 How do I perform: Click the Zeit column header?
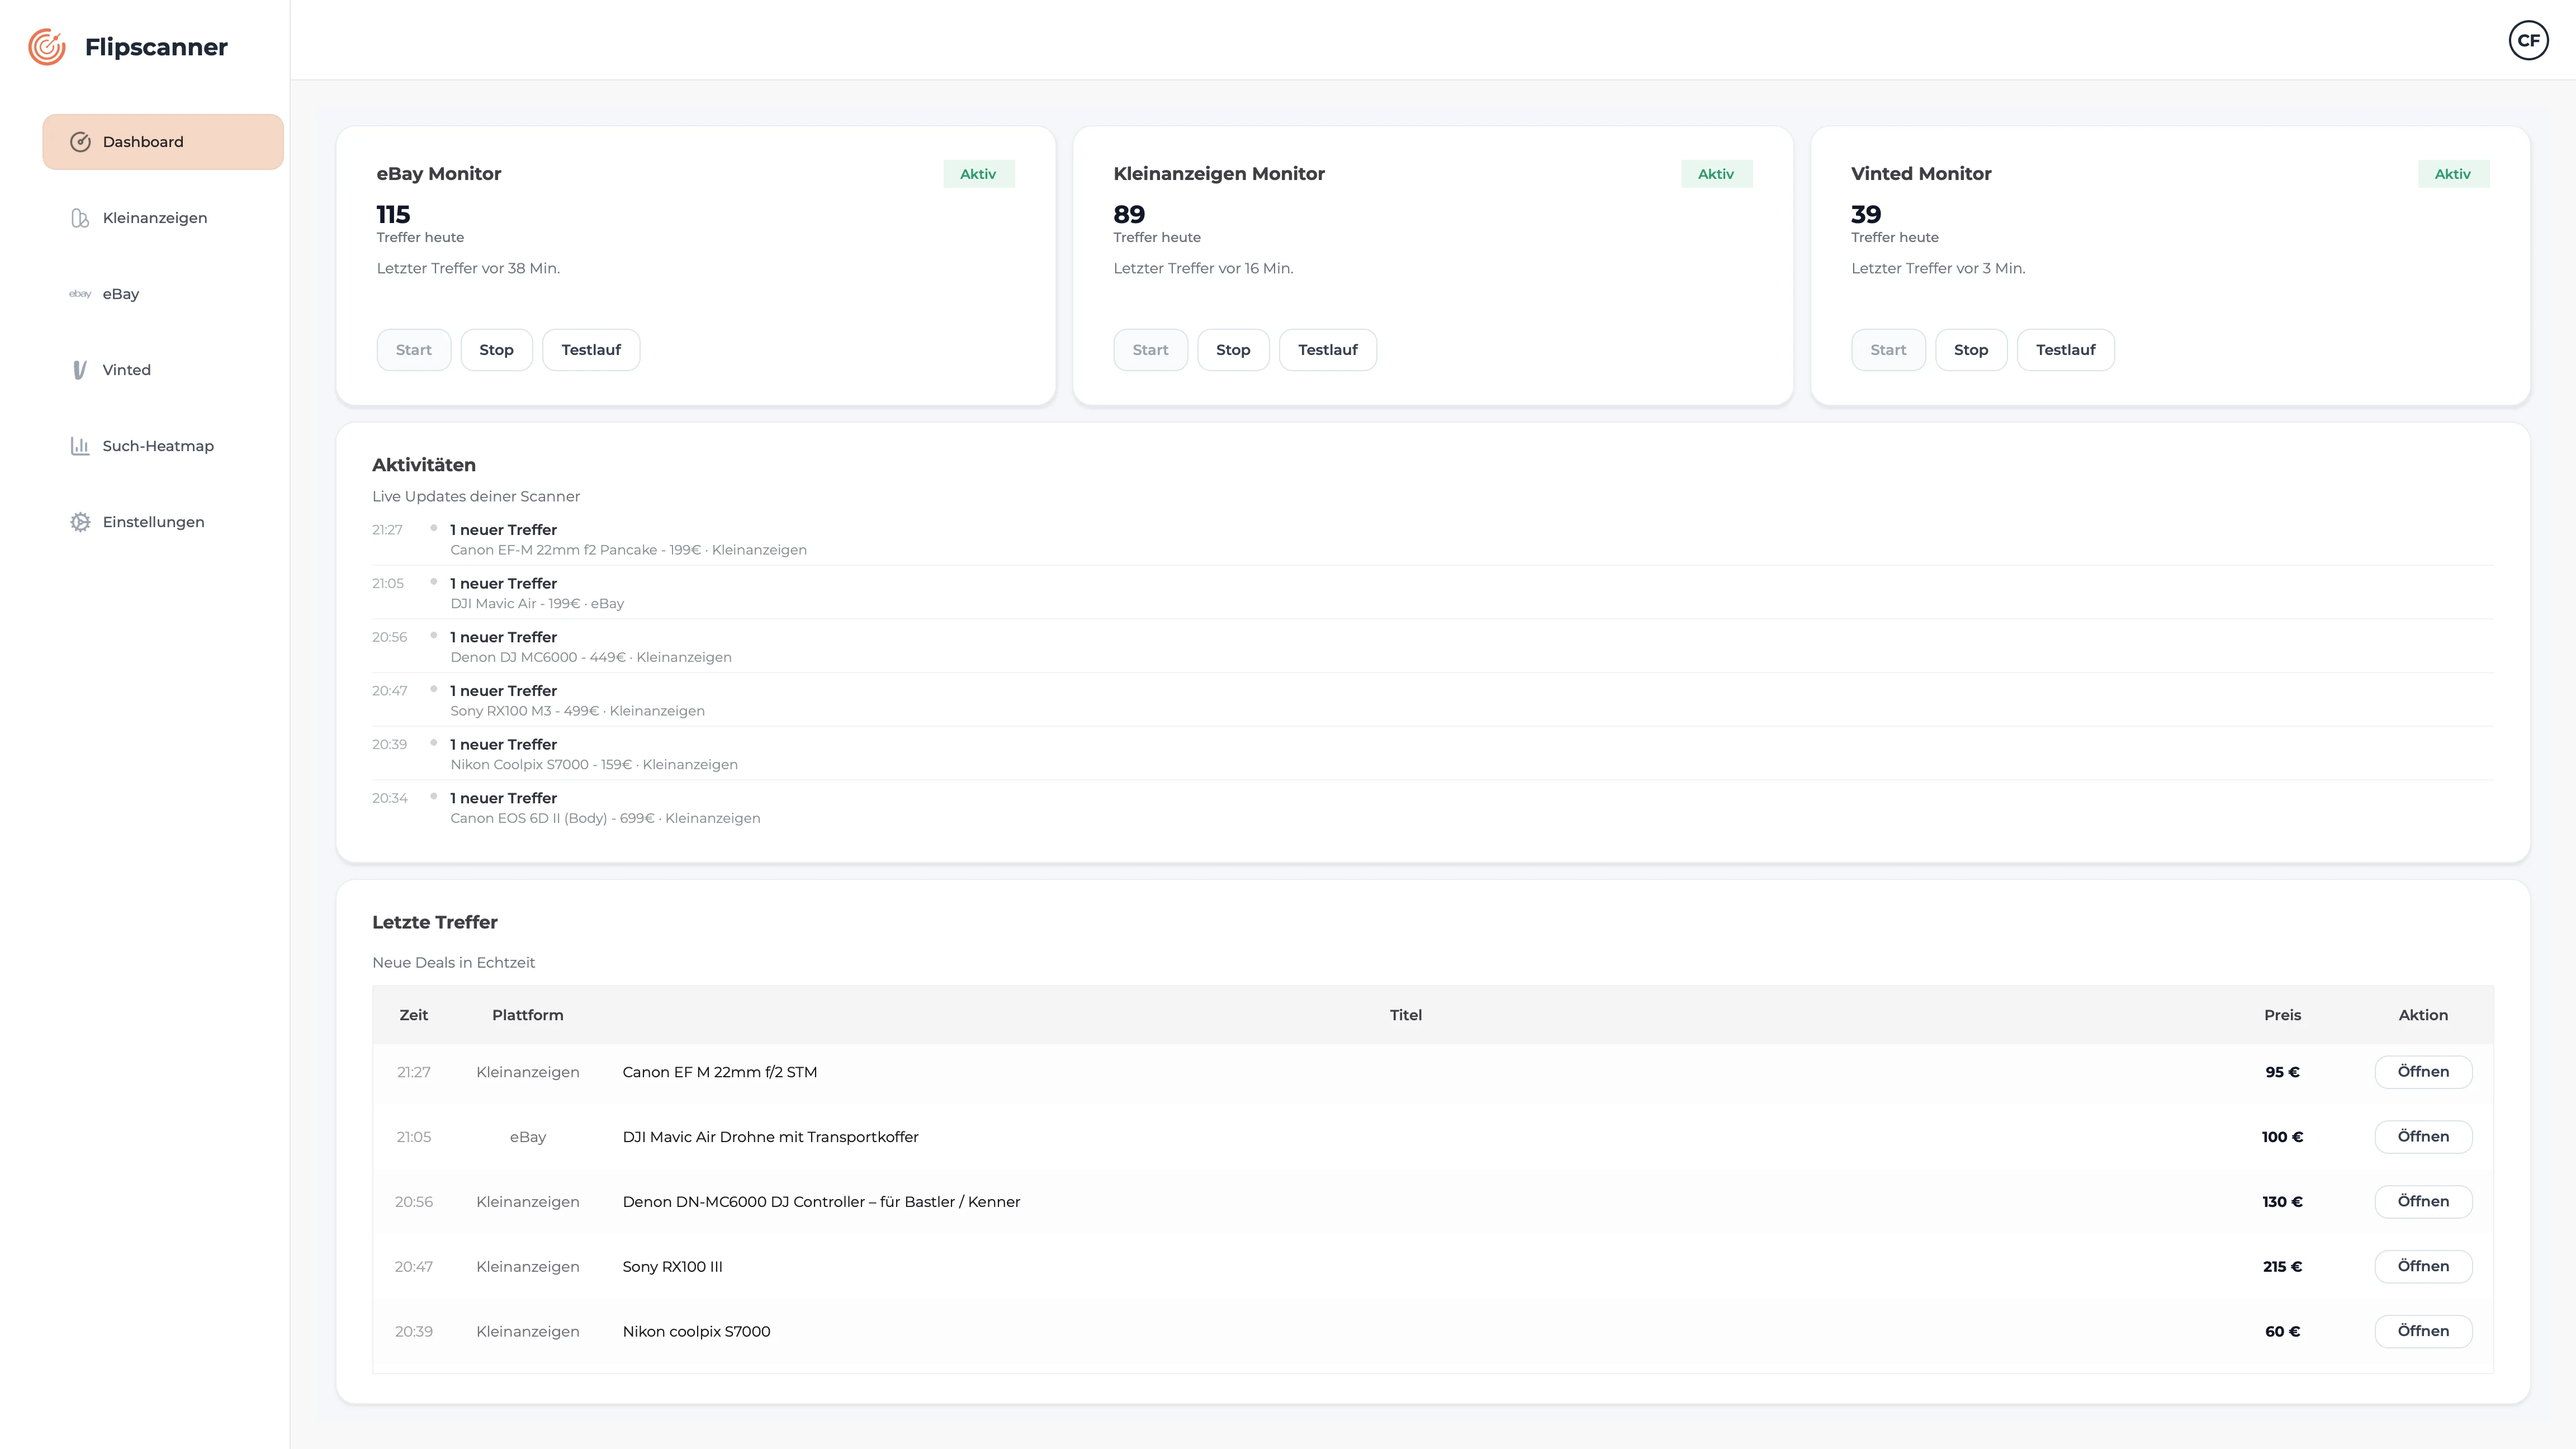413,1015
